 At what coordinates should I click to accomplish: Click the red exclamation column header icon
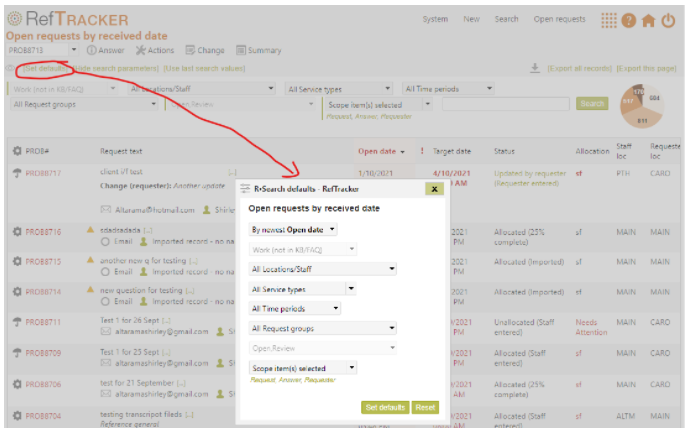click(422, 151)
